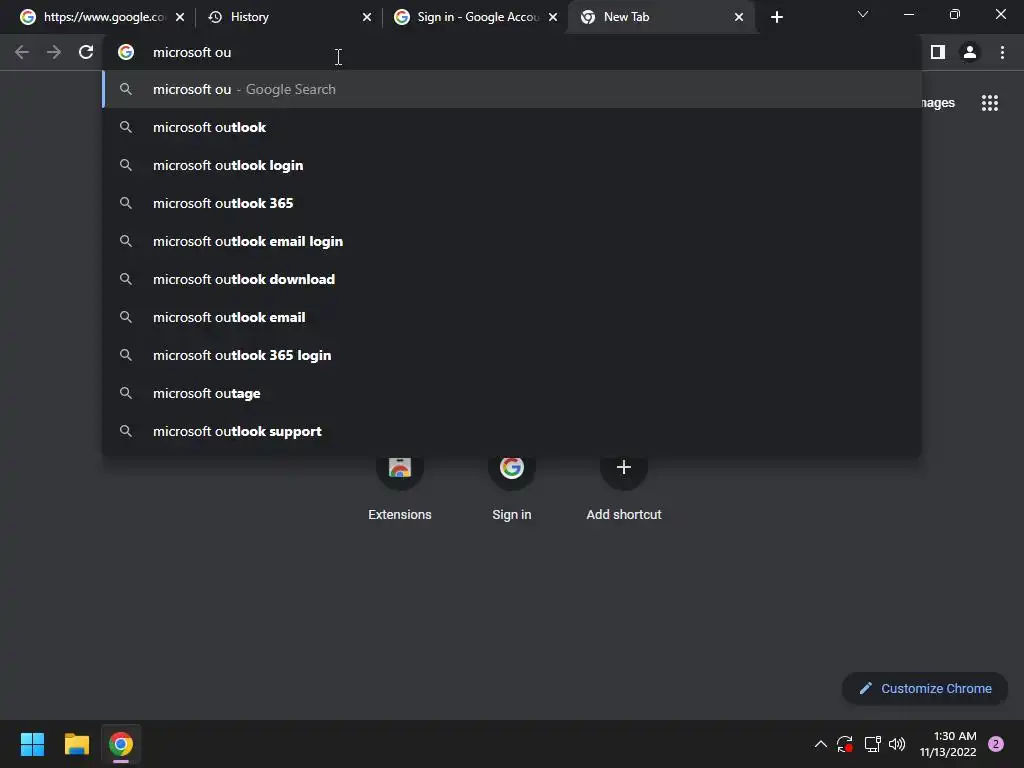This screenshot has width=1024, height=768.
Task: Click the Google icon in address bar
Action: click(x=126, y=52)
